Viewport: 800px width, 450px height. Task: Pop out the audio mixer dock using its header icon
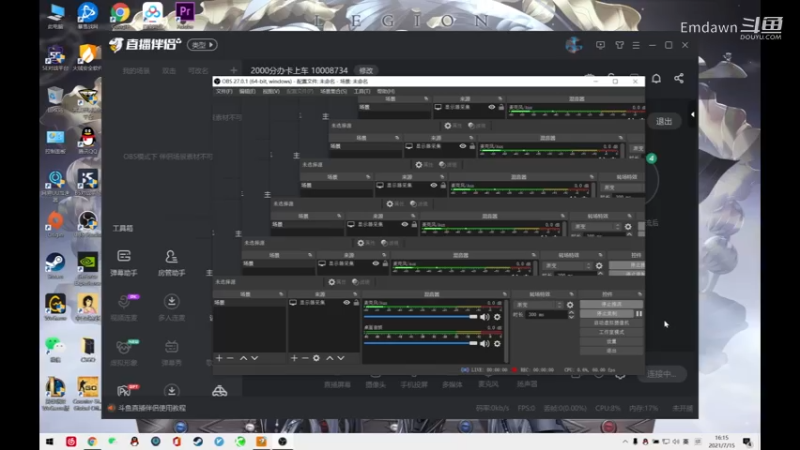[505, 294]
